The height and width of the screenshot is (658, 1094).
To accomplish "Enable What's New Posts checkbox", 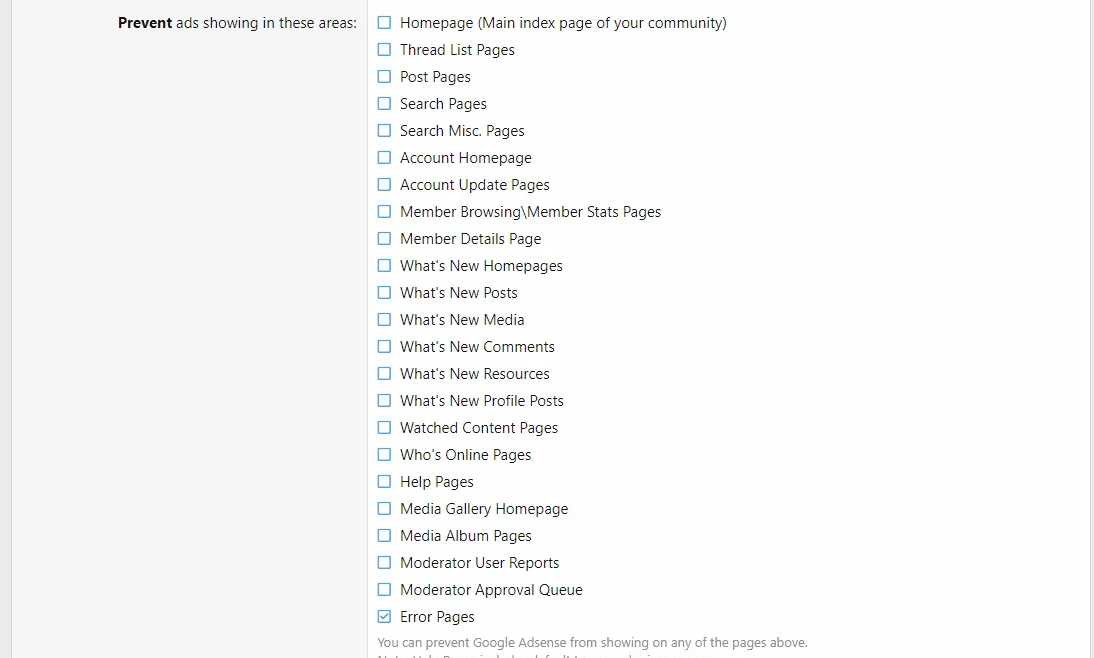I will tap(384, 292).
